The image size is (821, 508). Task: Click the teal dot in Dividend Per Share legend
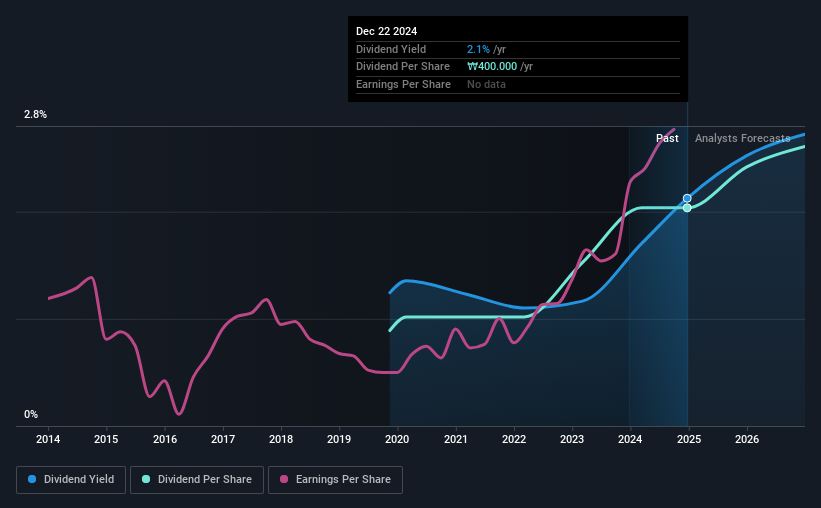tap(146, 479)
